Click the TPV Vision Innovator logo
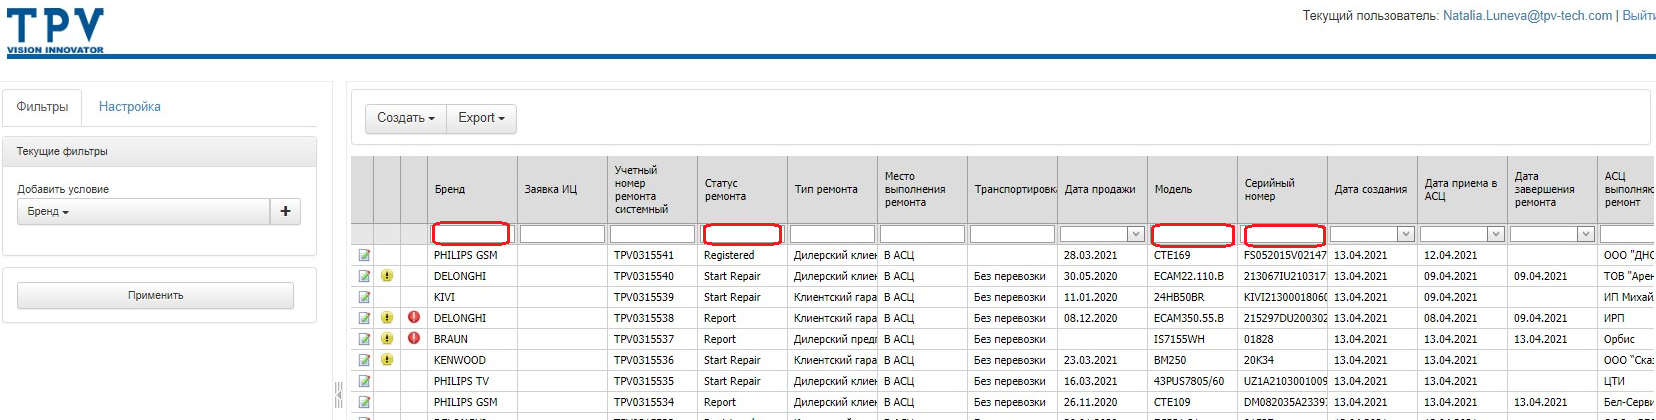The width and height of the screenshot is (1656, 420). click(55, 31)
